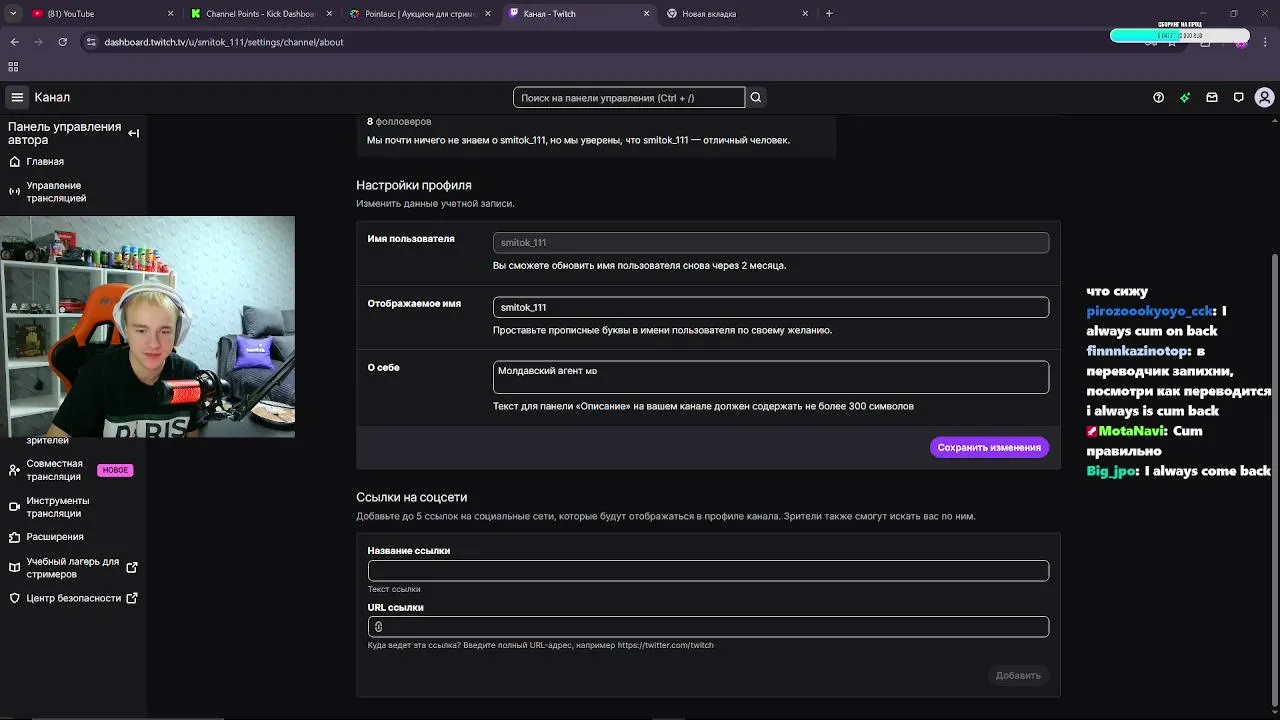
Task: Open a new browser tab with plus
Action: (829, 14)
